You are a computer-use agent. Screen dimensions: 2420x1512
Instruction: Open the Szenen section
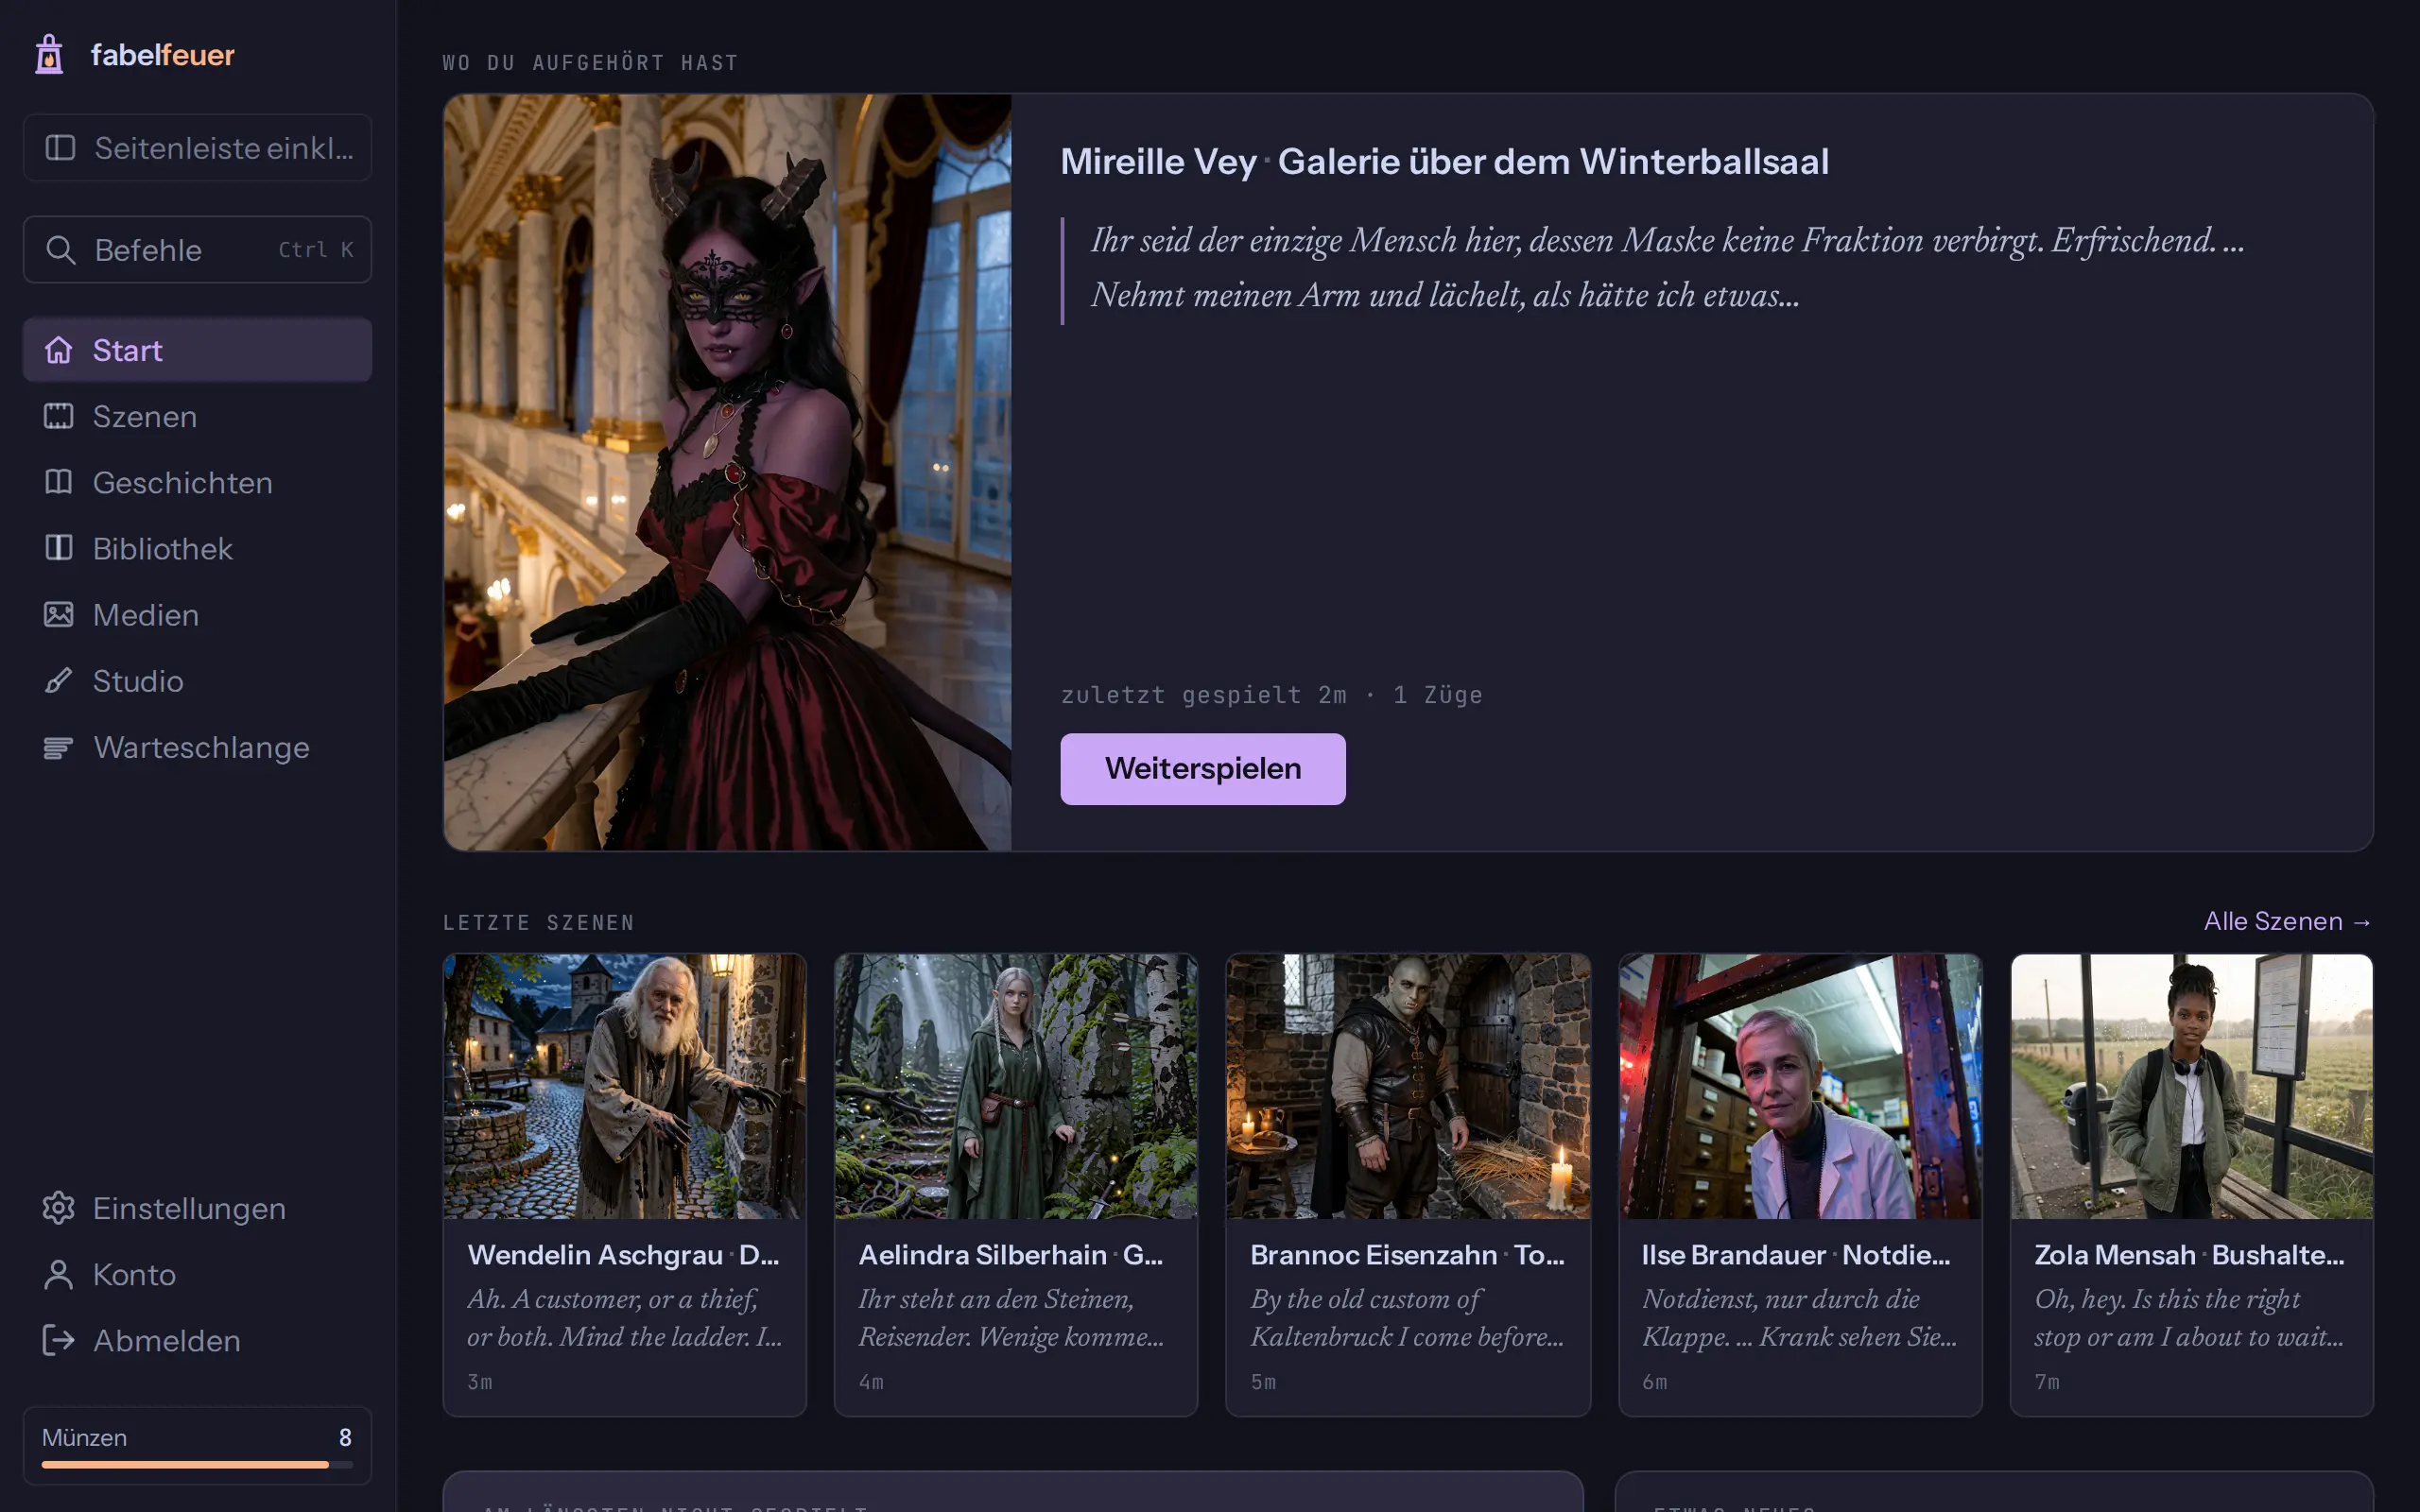click(197, 416)
